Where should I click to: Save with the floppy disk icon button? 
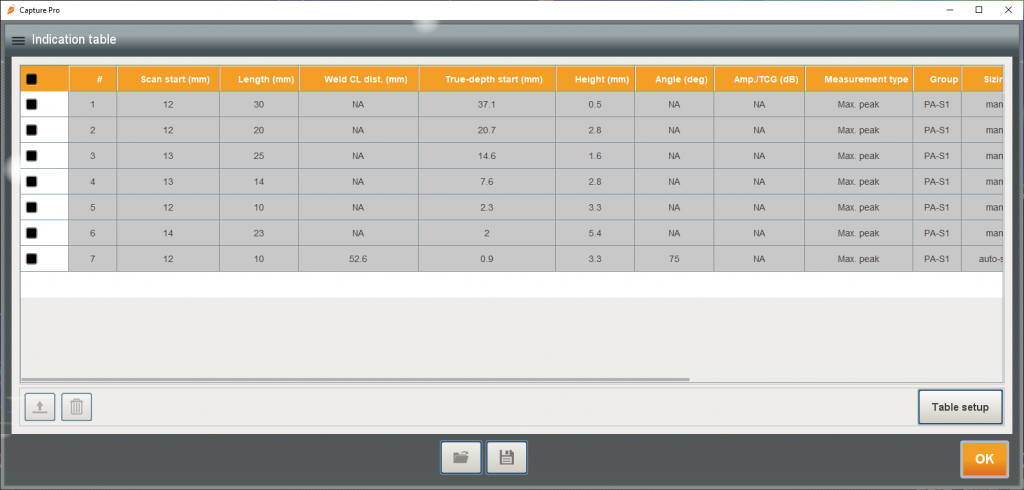coord(506,457)
